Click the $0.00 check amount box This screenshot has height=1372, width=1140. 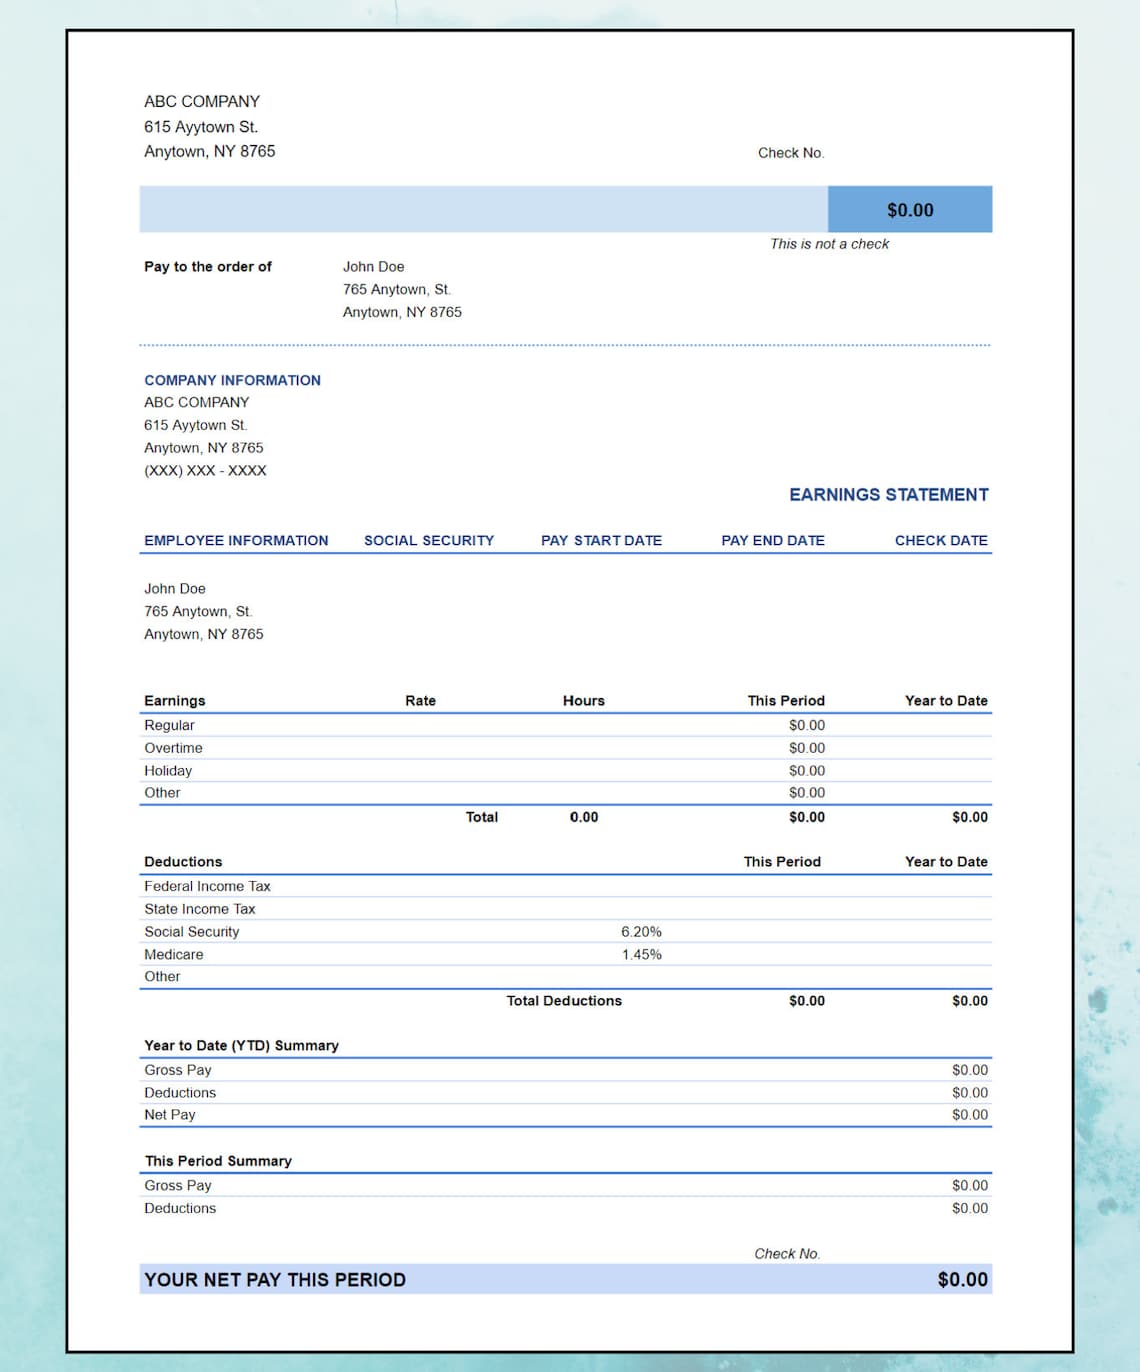(x=908, y=209)
